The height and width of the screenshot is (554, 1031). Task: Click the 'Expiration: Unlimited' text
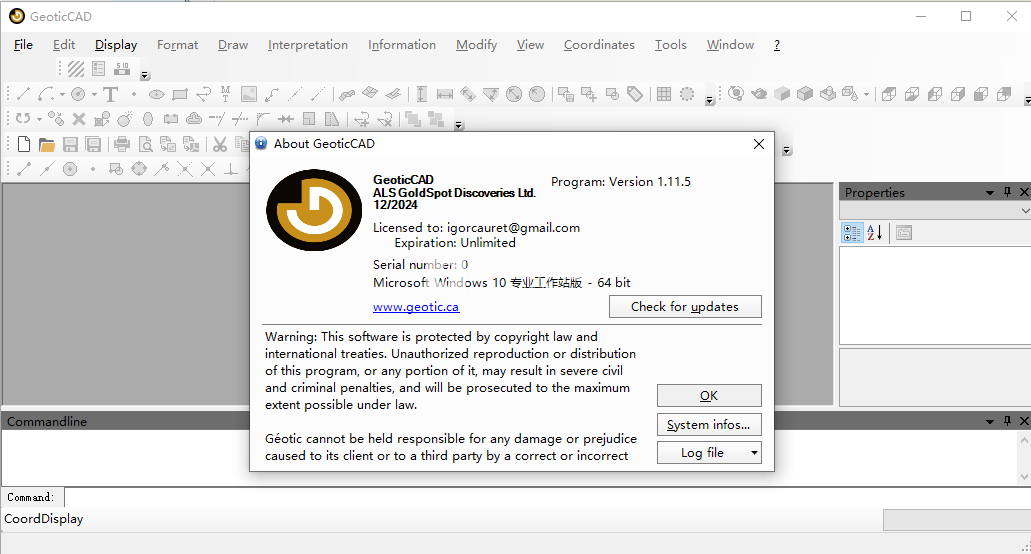pos(455,242)
